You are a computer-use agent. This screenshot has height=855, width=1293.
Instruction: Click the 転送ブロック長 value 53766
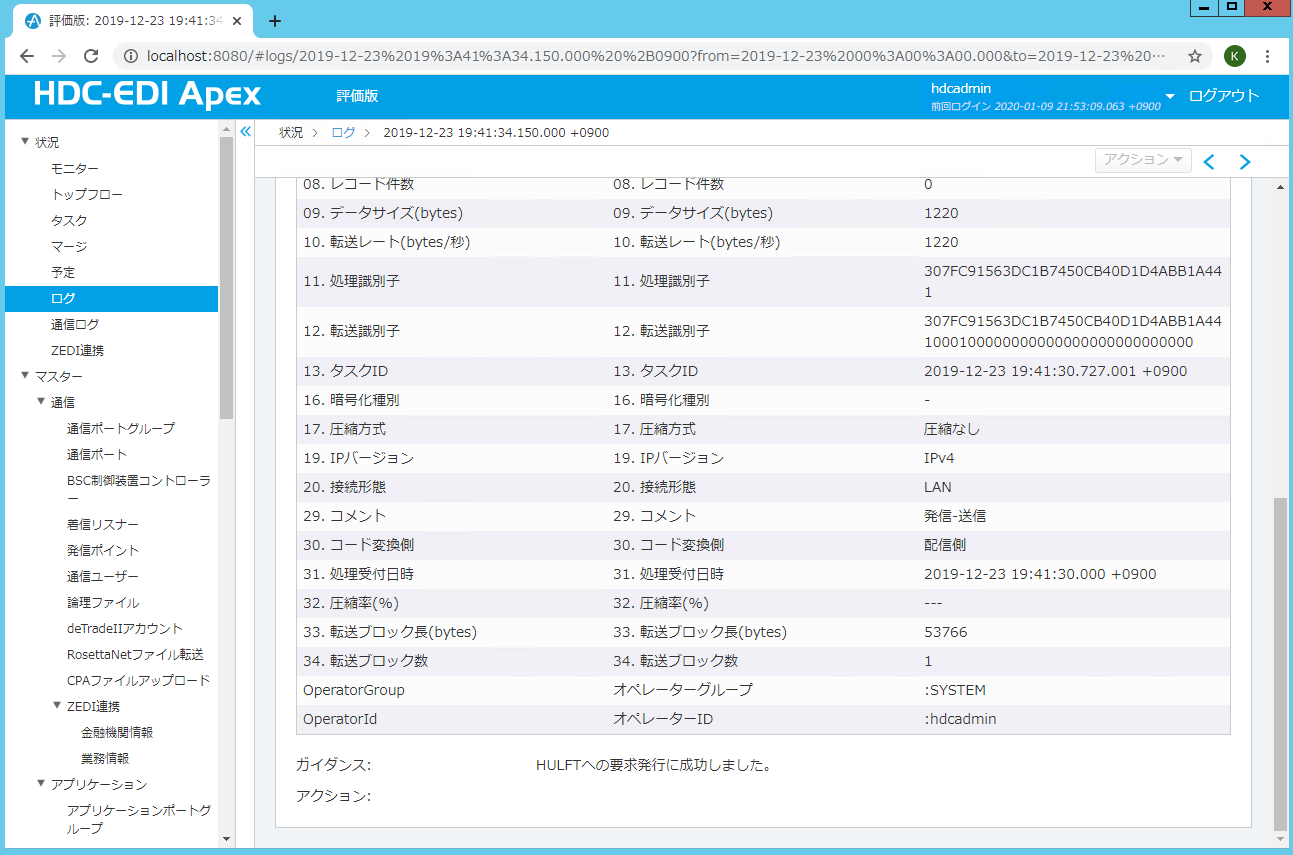click(x=945, y=632)
